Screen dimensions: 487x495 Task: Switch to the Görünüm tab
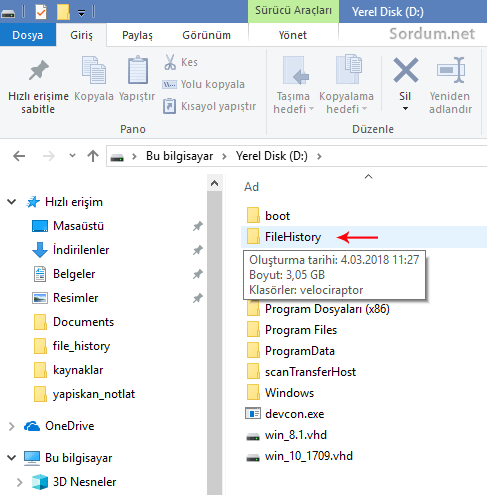point(206,35)
